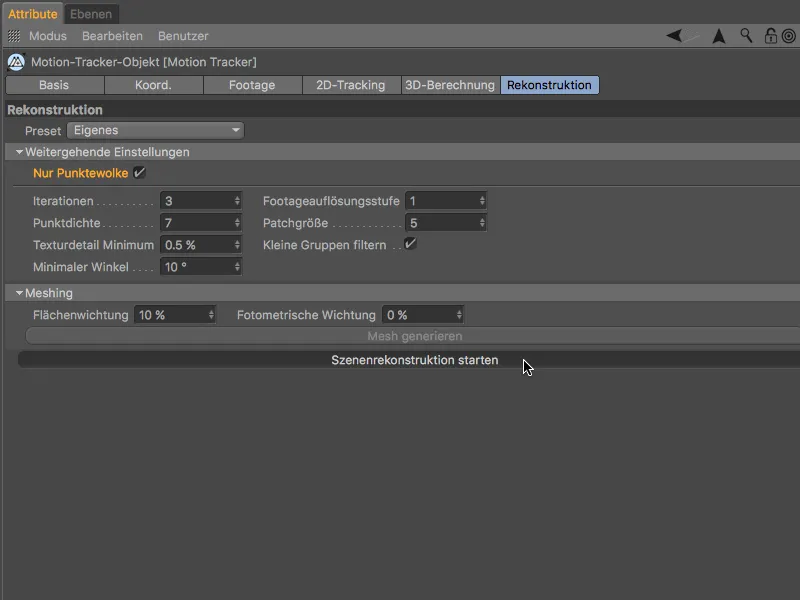Click the Fotometrische Wichtung stepper arrows
The height and width of the screenshot is (600, 800).
[459, 315]
